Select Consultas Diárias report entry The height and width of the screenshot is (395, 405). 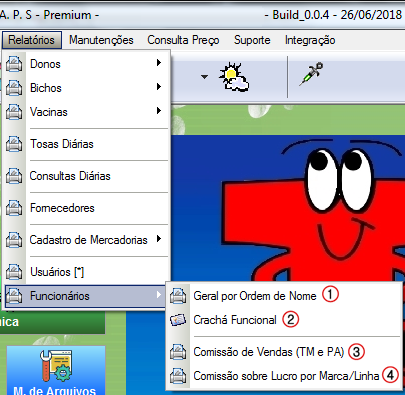[86, 176]
